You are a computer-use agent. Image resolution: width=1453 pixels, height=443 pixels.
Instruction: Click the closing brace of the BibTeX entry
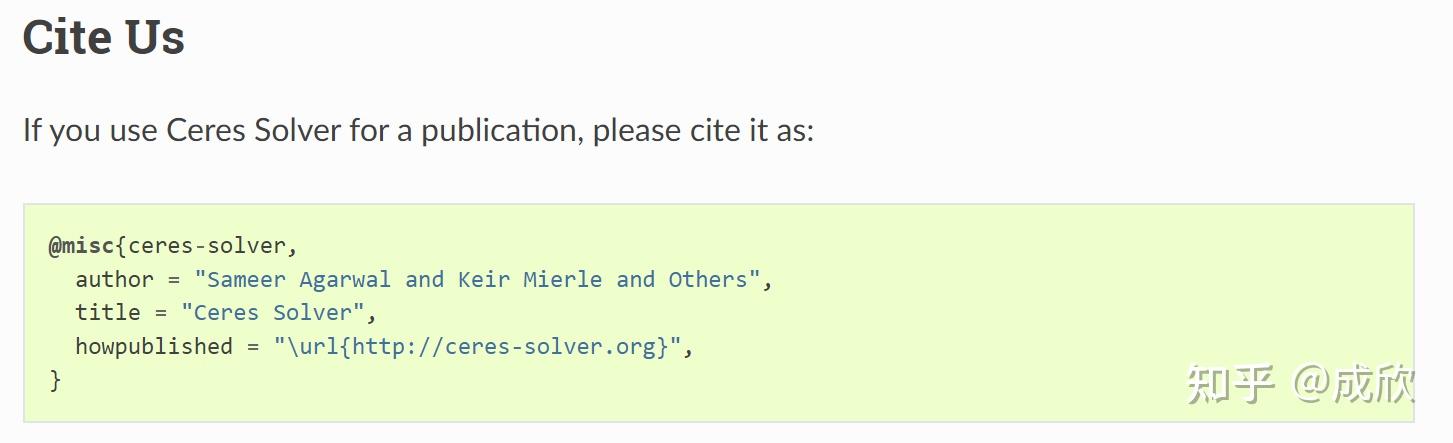tap(55, 380)
